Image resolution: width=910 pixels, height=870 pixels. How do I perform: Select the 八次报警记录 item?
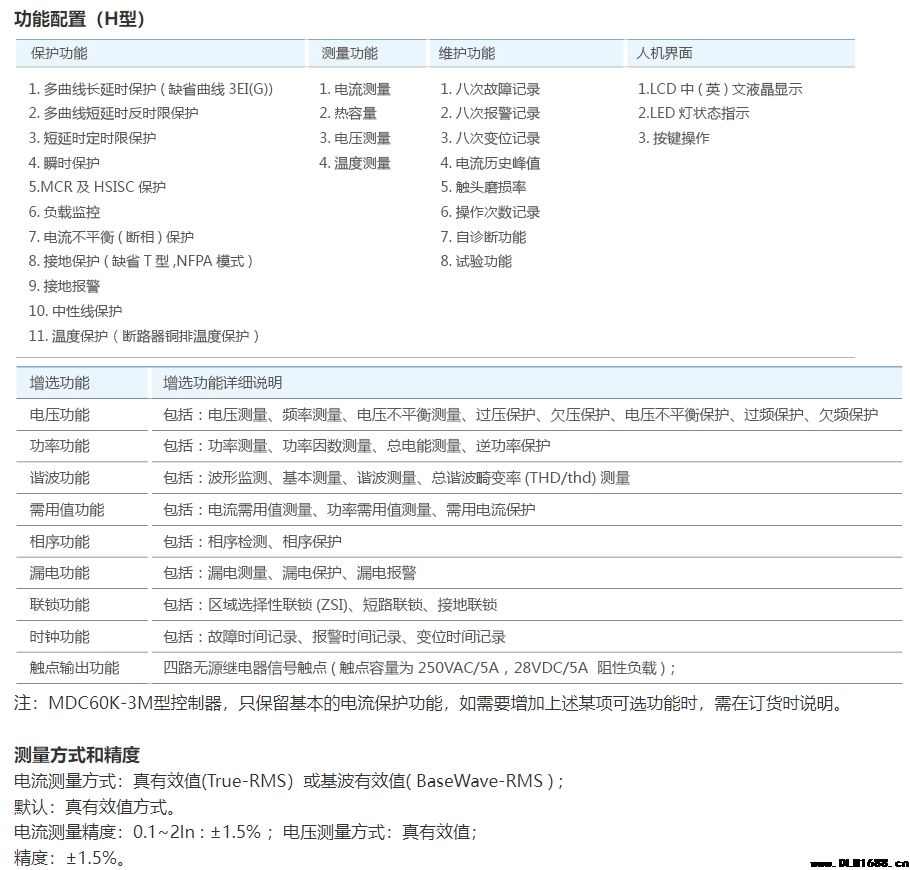coord(490,113)
